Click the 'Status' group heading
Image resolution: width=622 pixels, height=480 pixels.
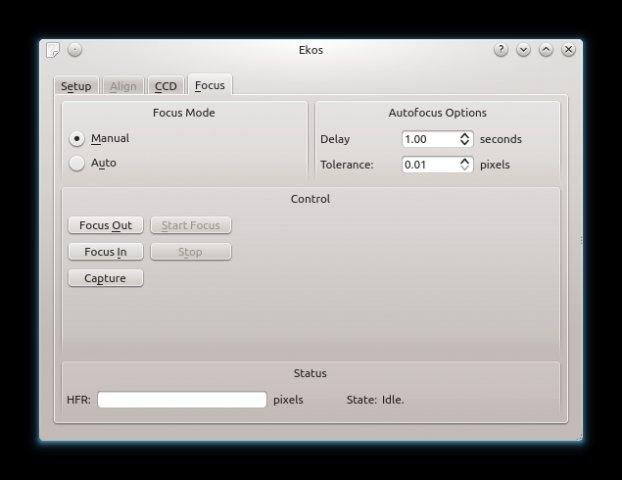pos(310,373)
